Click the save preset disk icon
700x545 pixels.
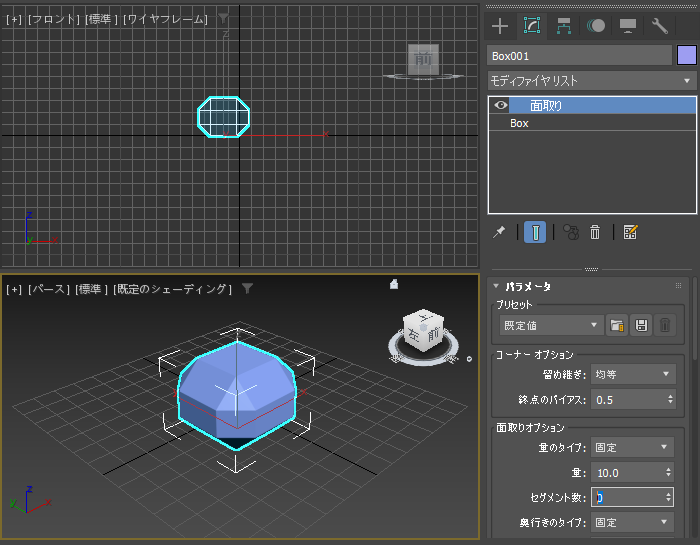[642, 325]
